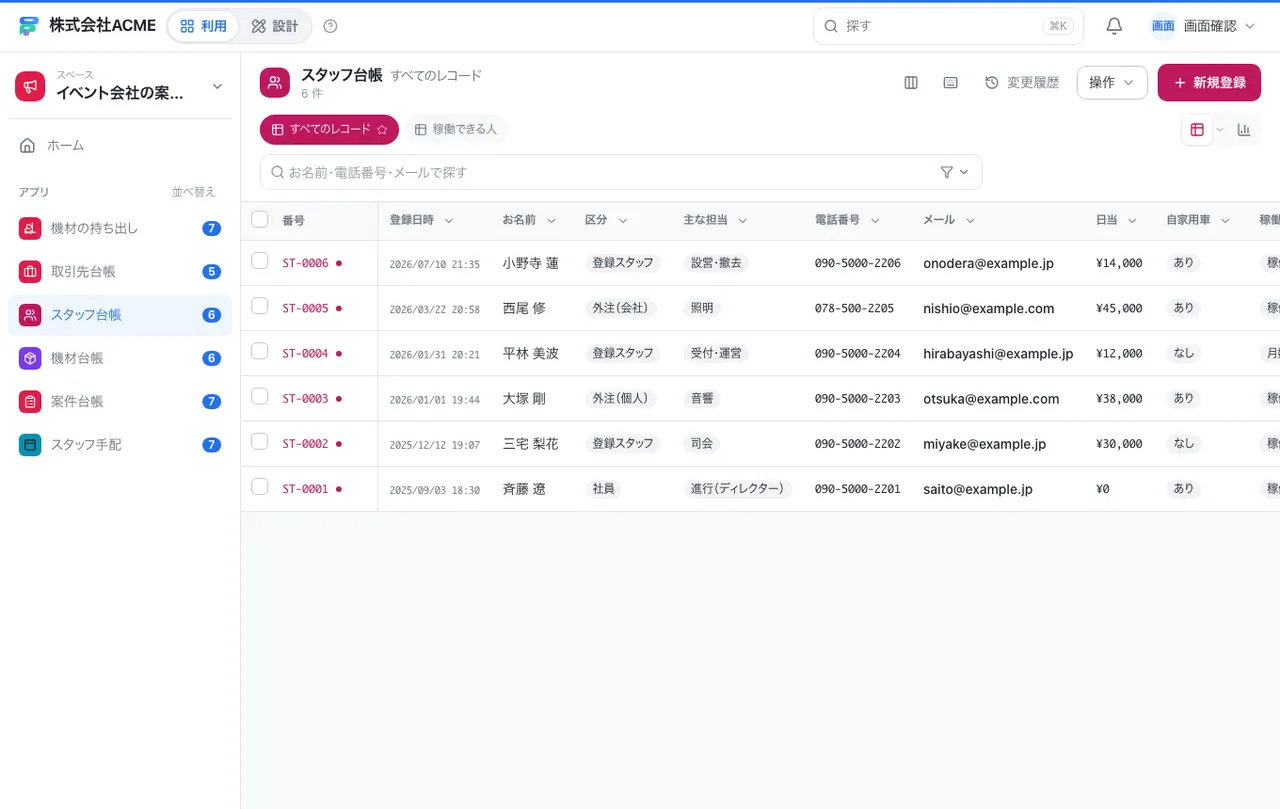Open 機材台帳 app in sidebar
Screen dimensions: 1280x809
[120, 358]
